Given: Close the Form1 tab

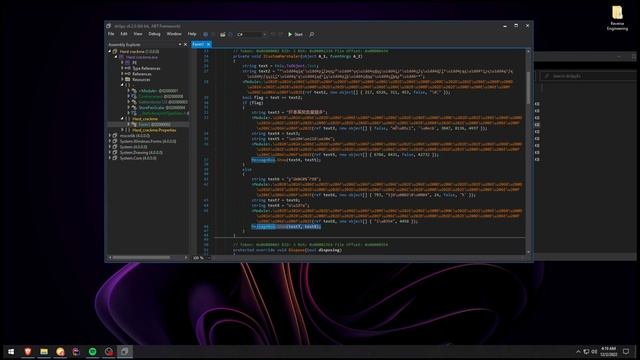Looking at the screenshot, I should click(209, 44).
